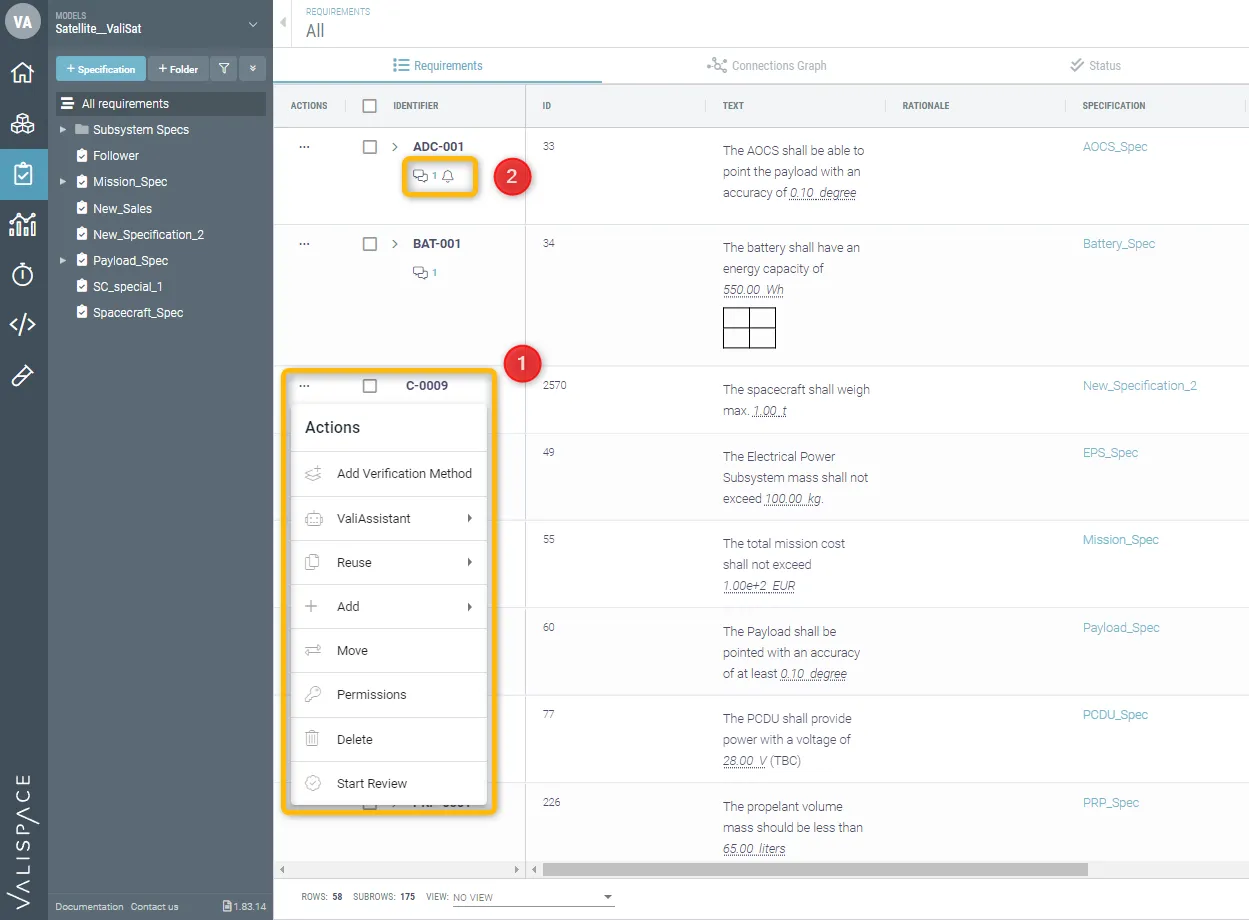Open the ValiAssistant submenu arrow

[x=469, y=518]
